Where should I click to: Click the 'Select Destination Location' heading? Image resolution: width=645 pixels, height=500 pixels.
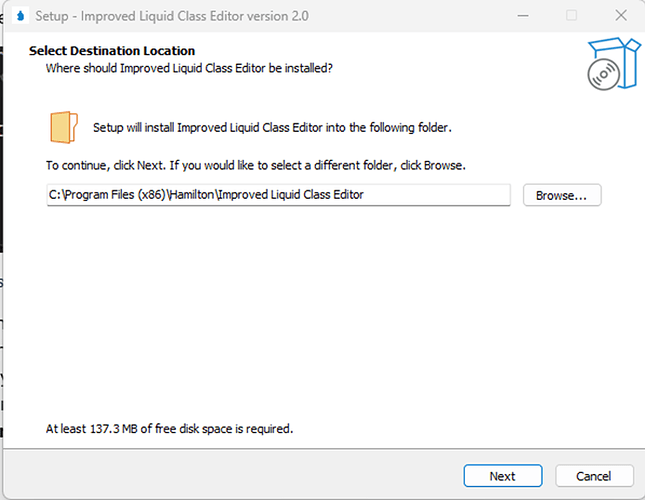(x=112, y=51)
